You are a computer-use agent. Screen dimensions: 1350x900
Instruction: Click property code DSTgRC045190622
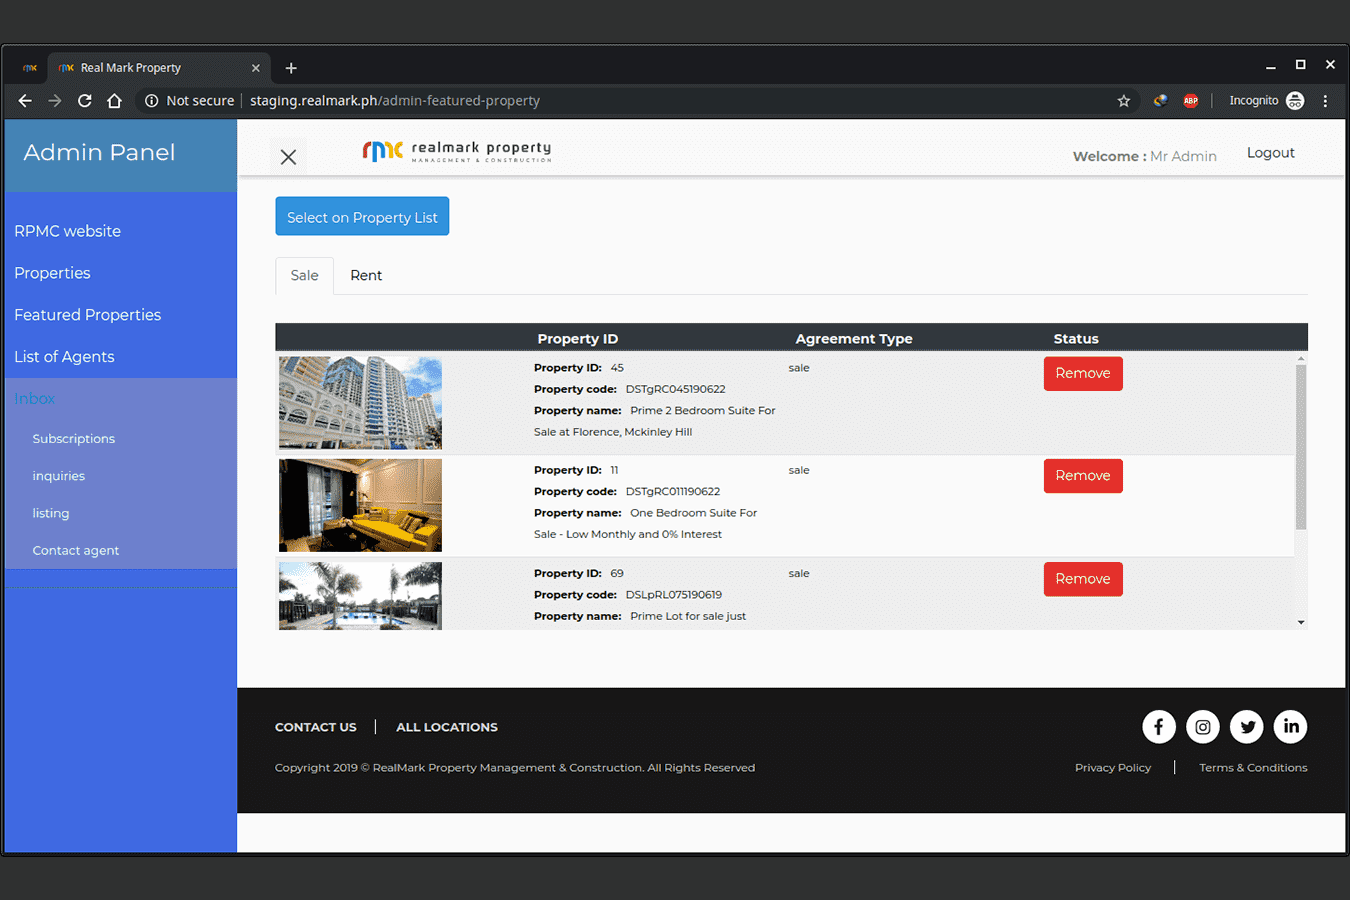[x=676, y=390]
